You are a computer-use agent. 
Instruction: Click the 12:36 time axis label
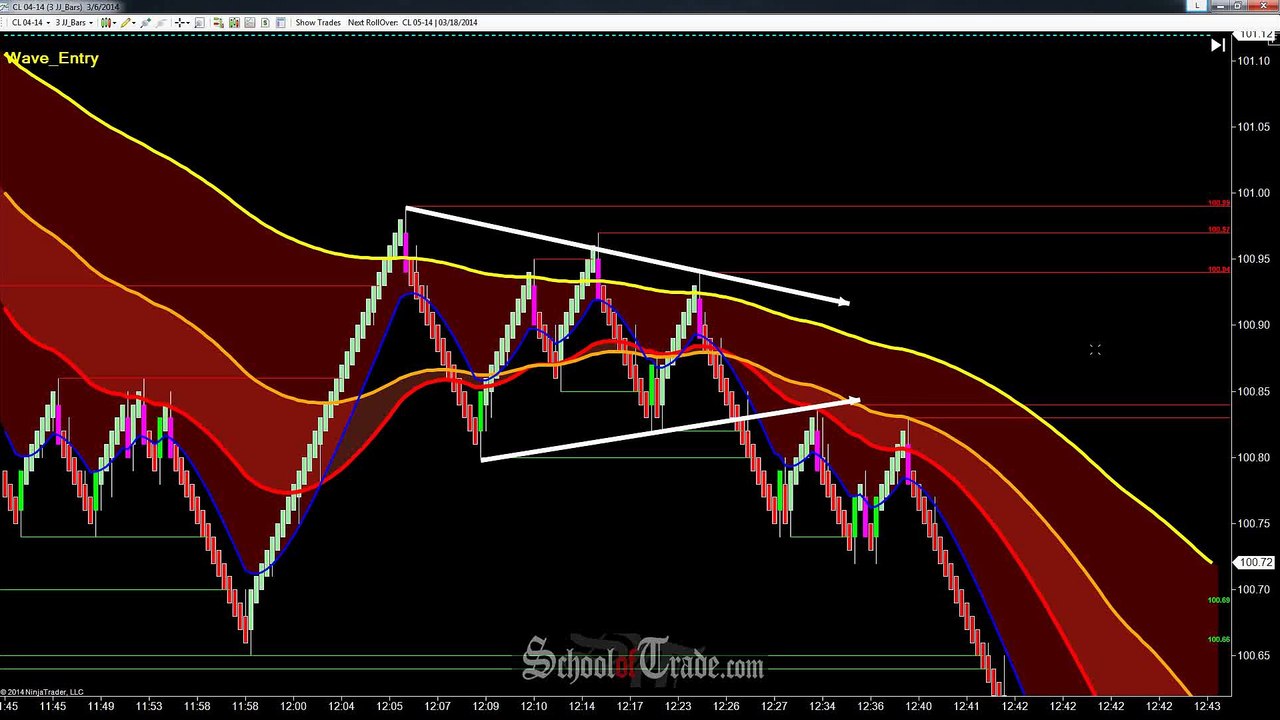coord(870,706)
